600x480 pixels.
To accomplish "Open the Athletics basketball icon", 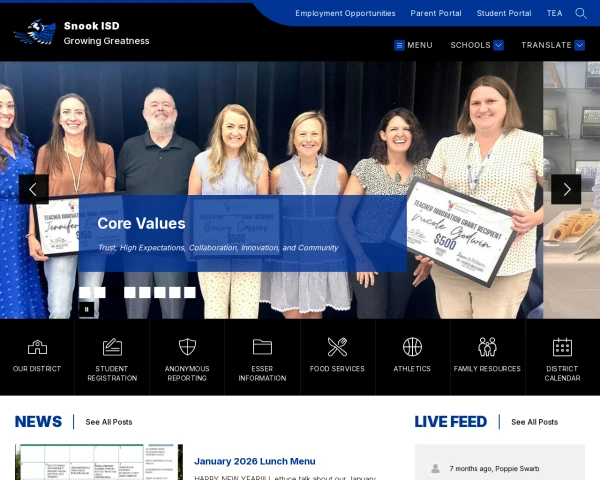I will (x=412, y=347).
